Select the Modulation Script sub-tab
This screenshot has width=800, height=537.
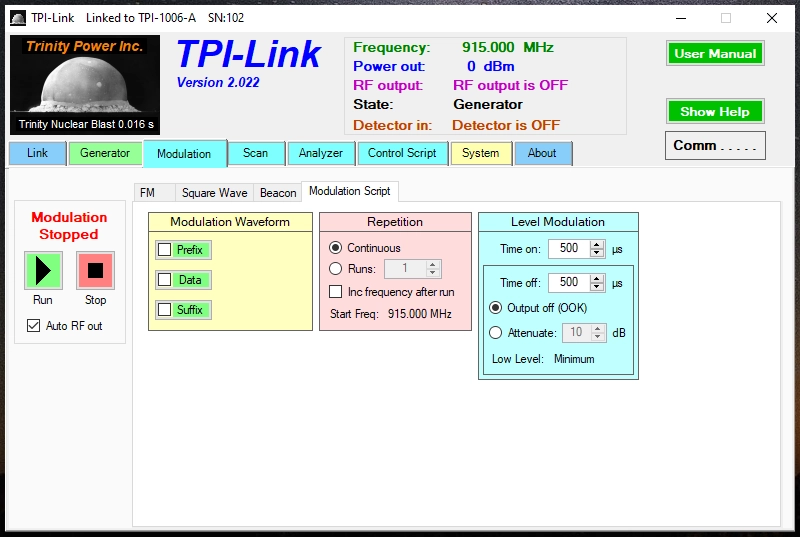[x=350, y=191]
